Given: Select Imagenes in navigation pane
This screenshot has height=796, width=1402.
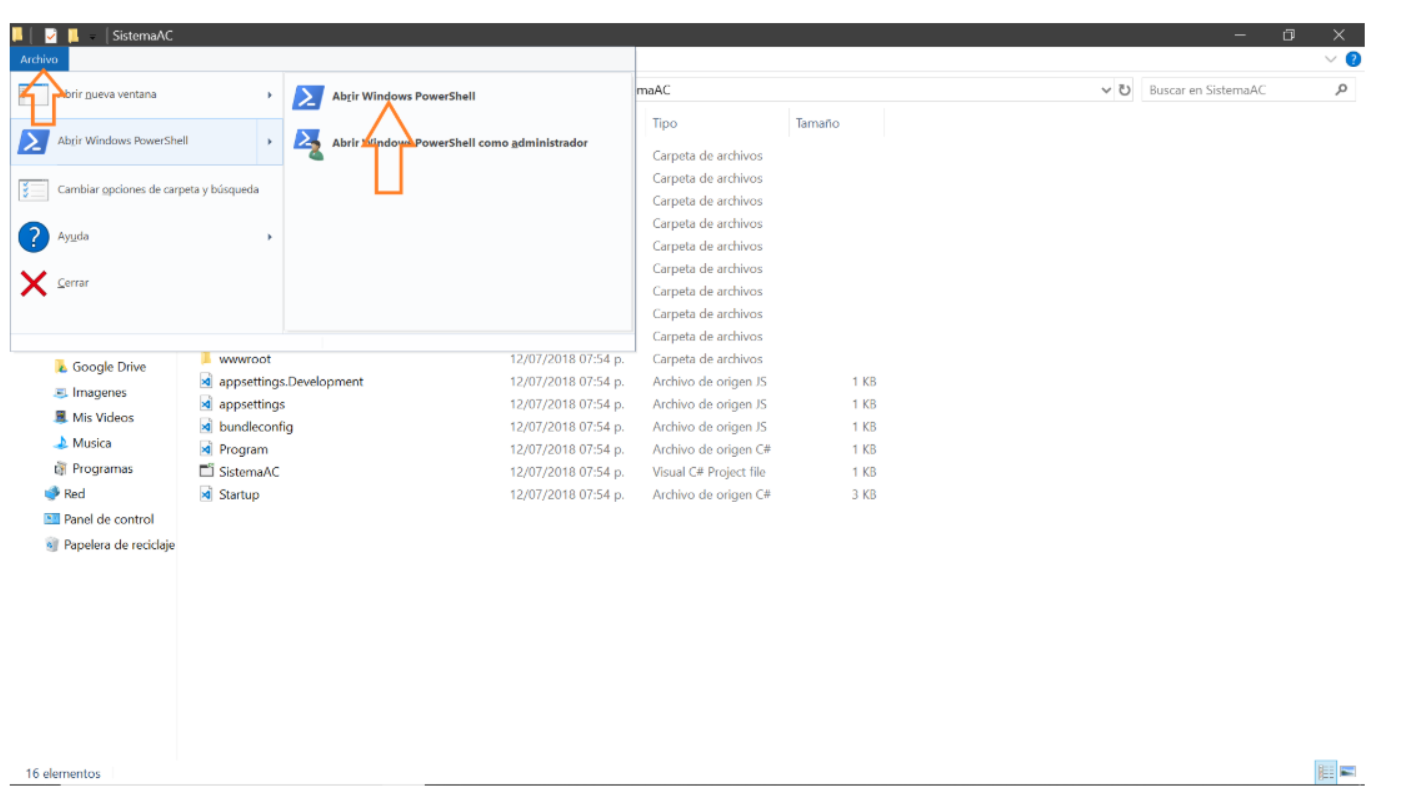Looking at the screenshot, I should coord(99,393).
